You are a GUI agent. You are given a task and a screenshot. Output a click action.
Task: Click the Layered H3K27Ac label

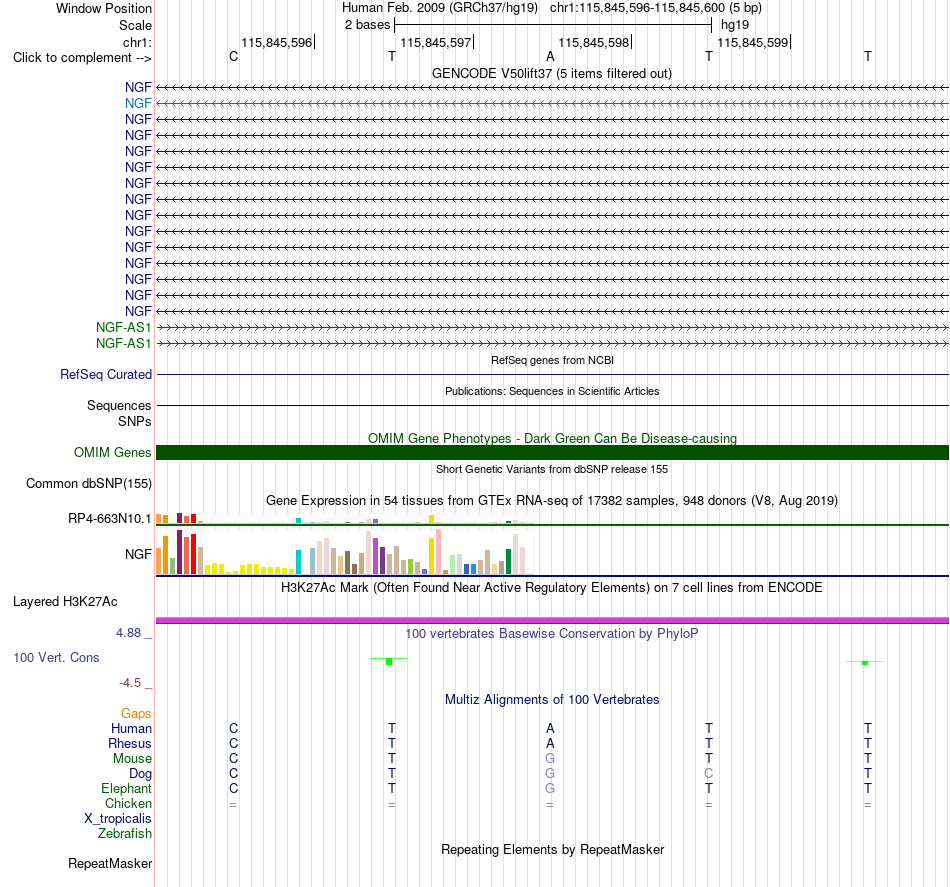pos(65,602)
